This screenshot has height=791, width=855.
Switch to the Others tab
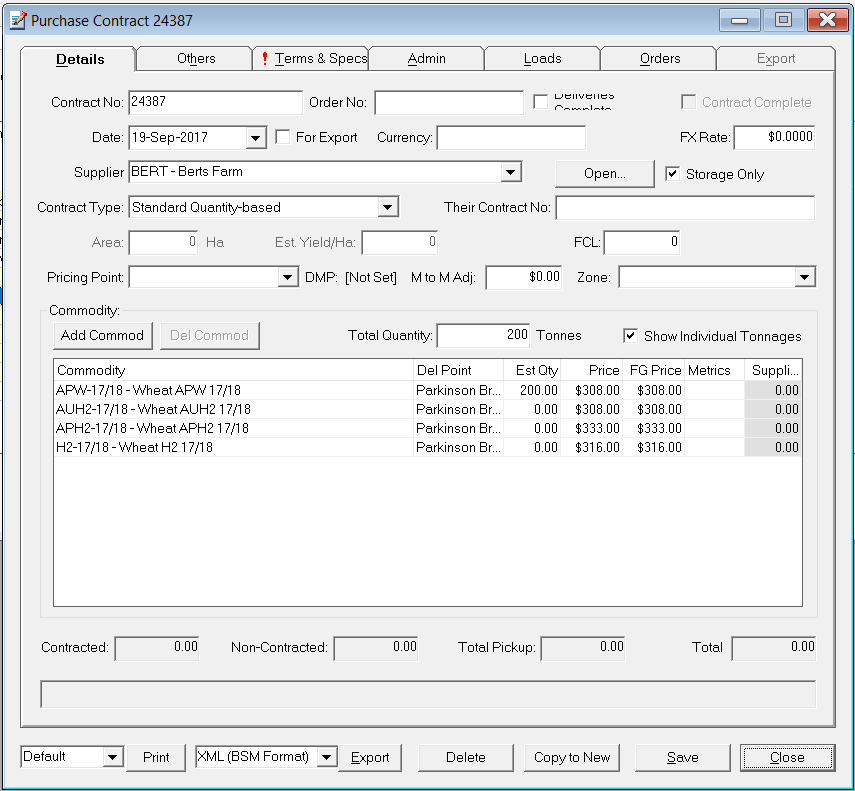pyautogui.click(x=196, y=58)
